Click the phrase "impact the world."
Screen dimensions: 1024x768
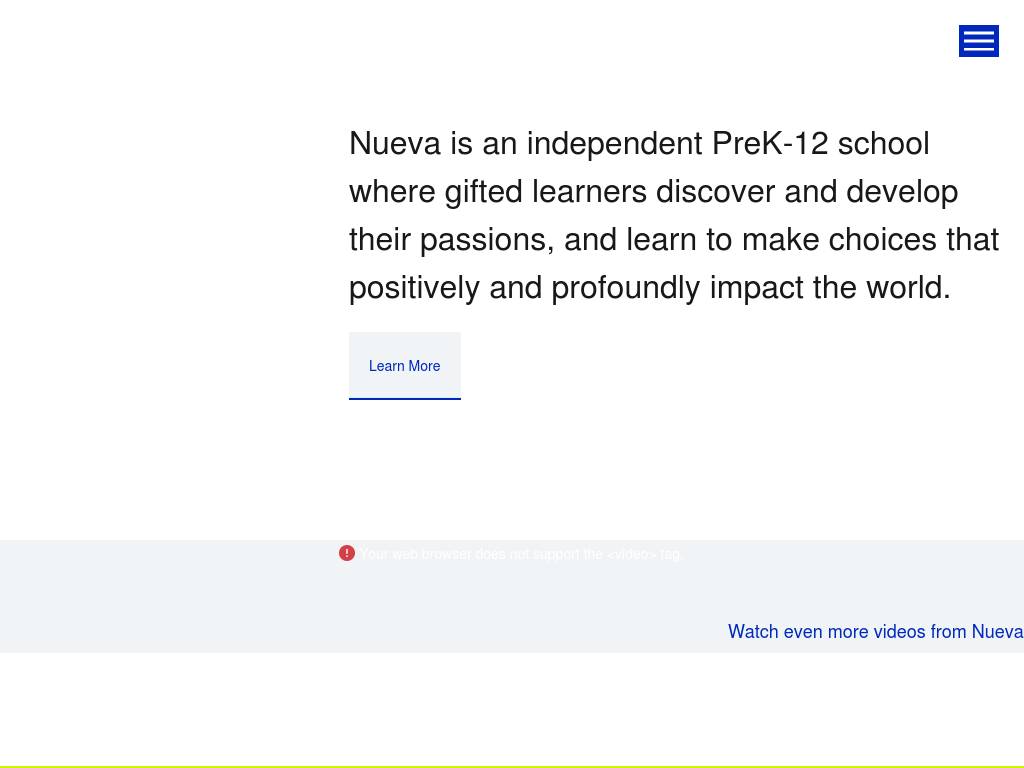tap(830, 287)
